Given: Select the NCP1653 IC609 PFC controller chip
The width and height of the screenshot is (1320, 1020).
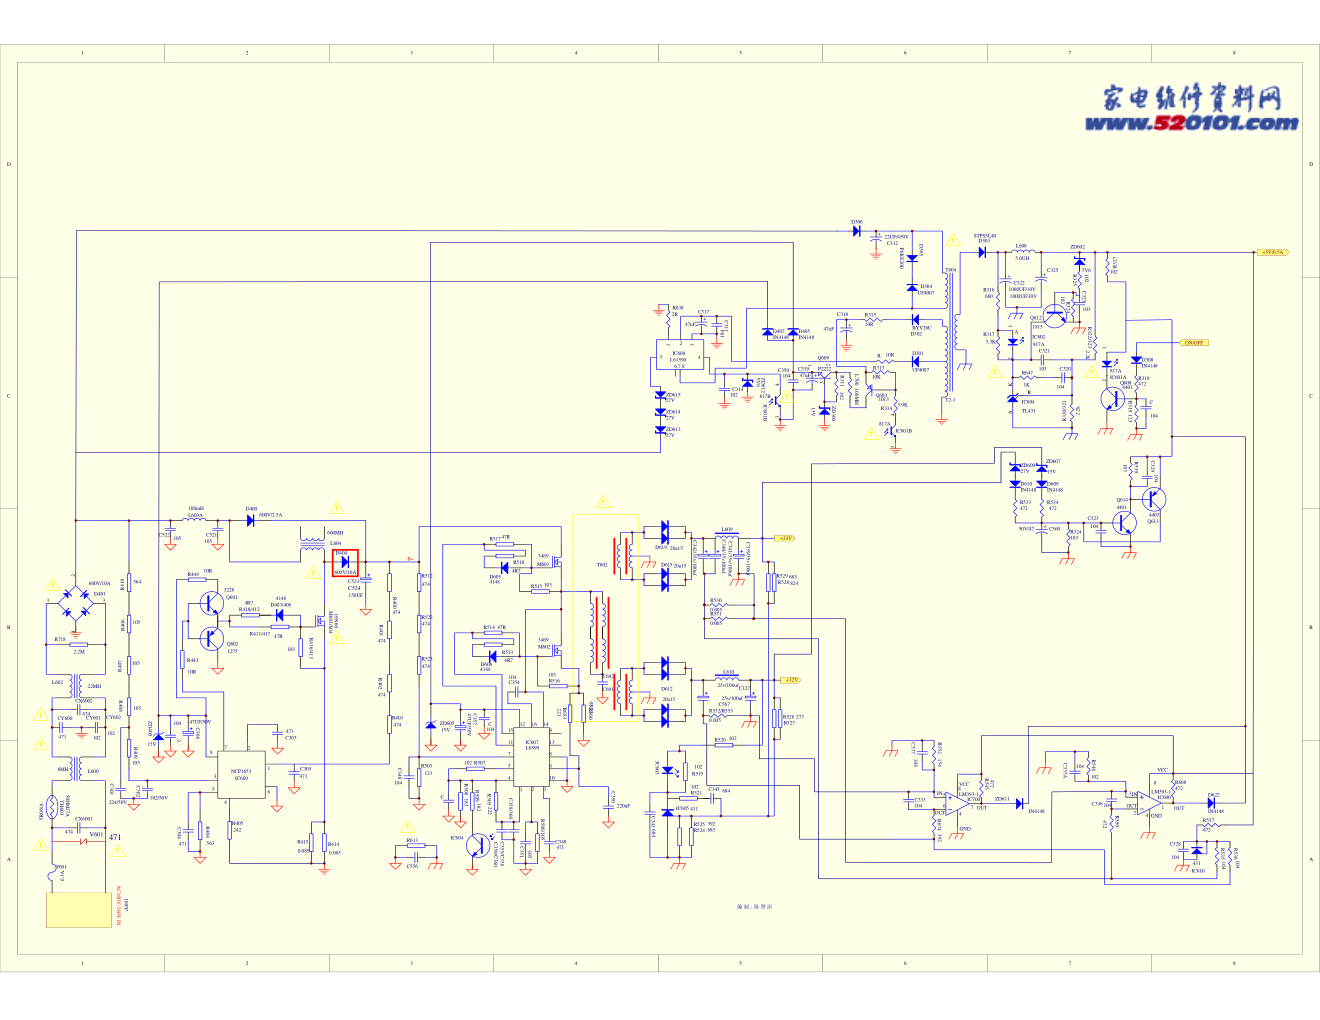Looking at the screenshot, I should 241,774.
